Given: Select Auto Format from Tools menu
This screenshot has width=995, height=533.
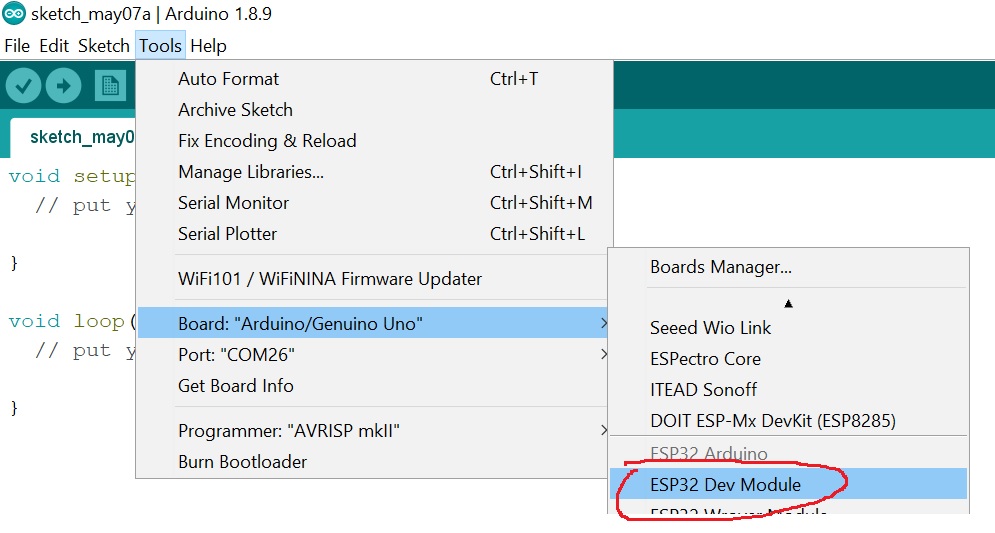Looking at the screenshot, I should [229, 79].
